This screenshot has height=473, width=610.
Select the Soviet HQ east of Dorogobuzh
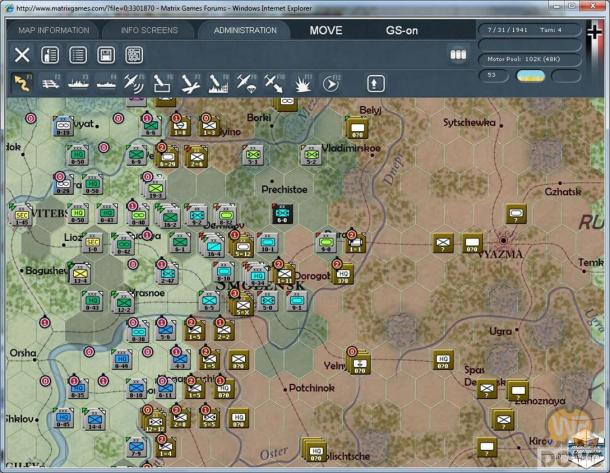[343, 274]
